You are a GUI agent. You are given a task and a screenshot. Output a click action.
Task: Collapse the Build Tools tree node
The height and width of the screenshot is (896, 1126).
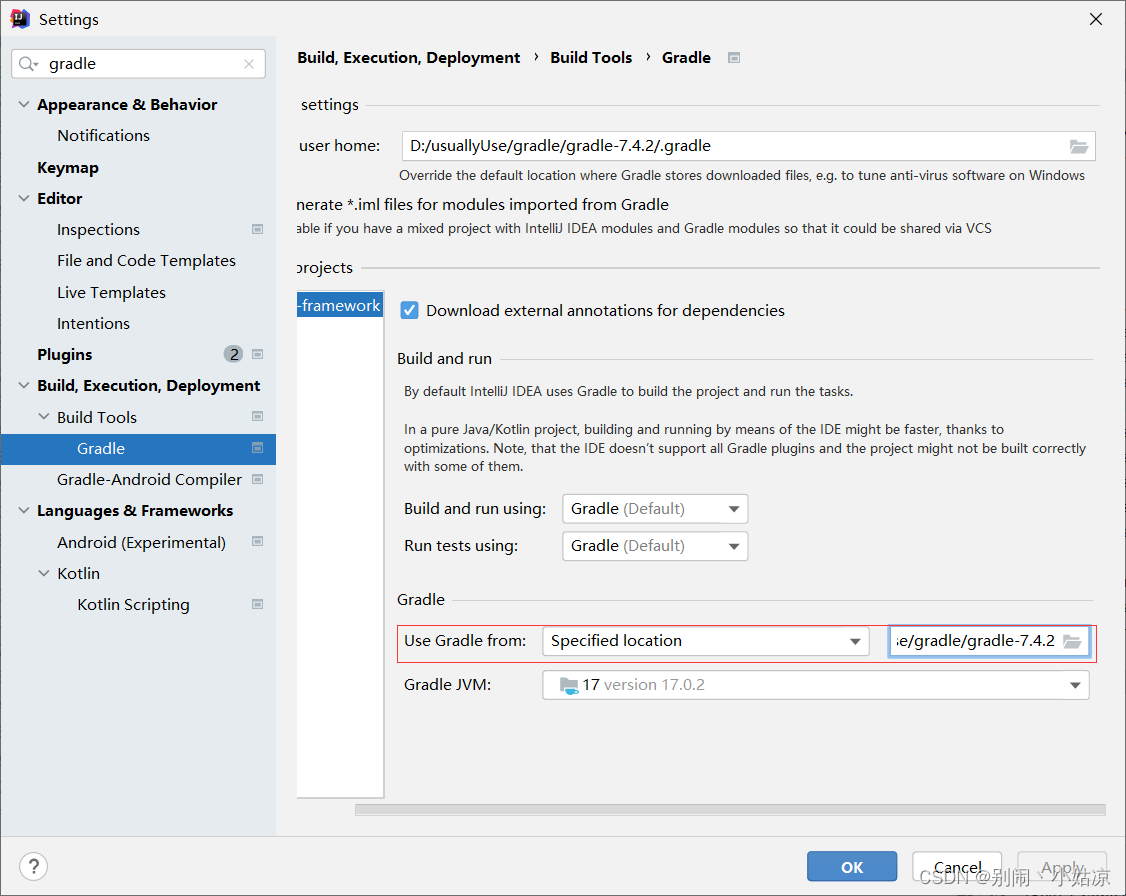tap(44, 417)
